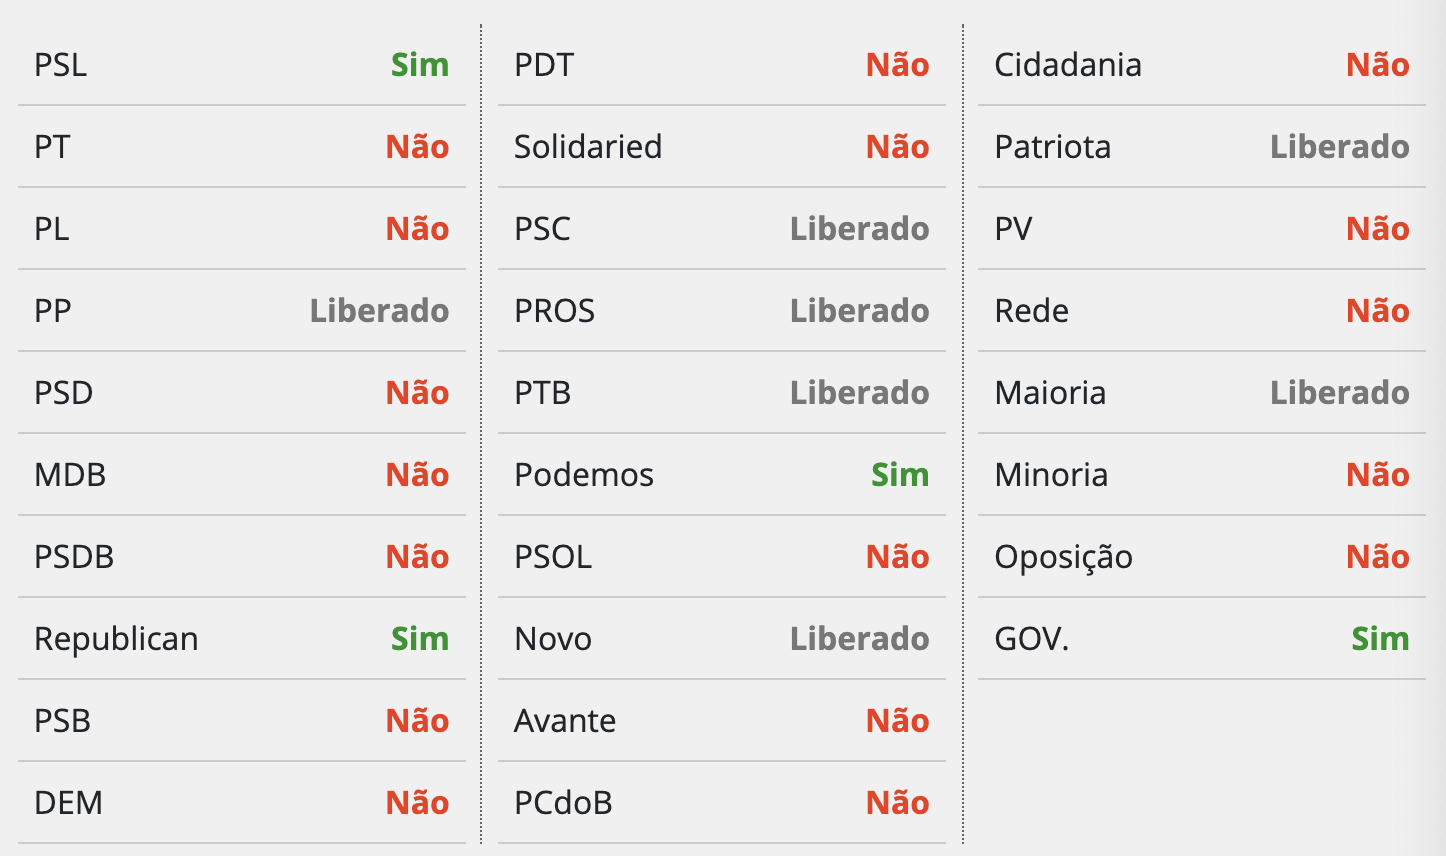
Task: Select the Rede party name
Action: [x=1031, y=311]
